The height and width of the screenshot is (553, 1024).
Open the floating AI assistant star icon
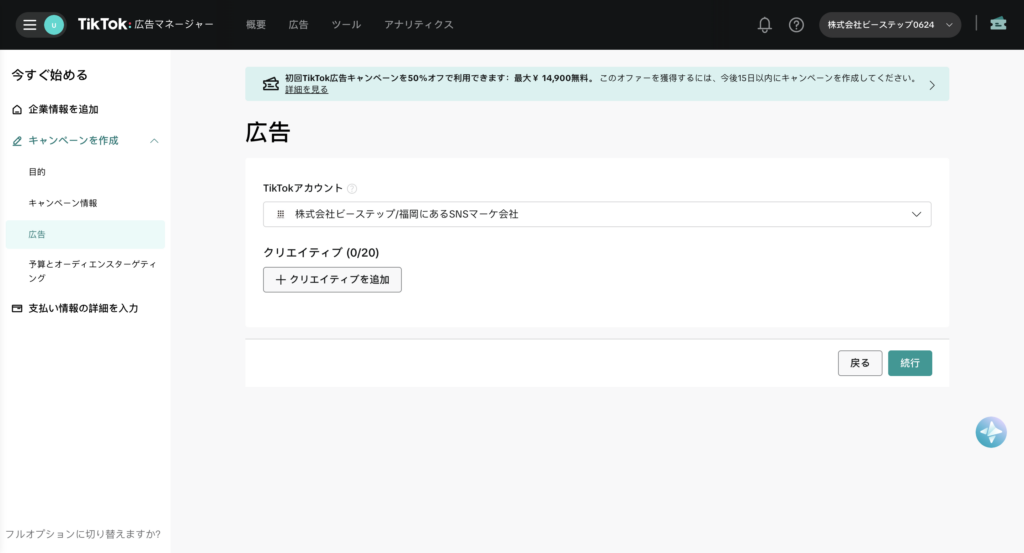click(x=991, y=432)
